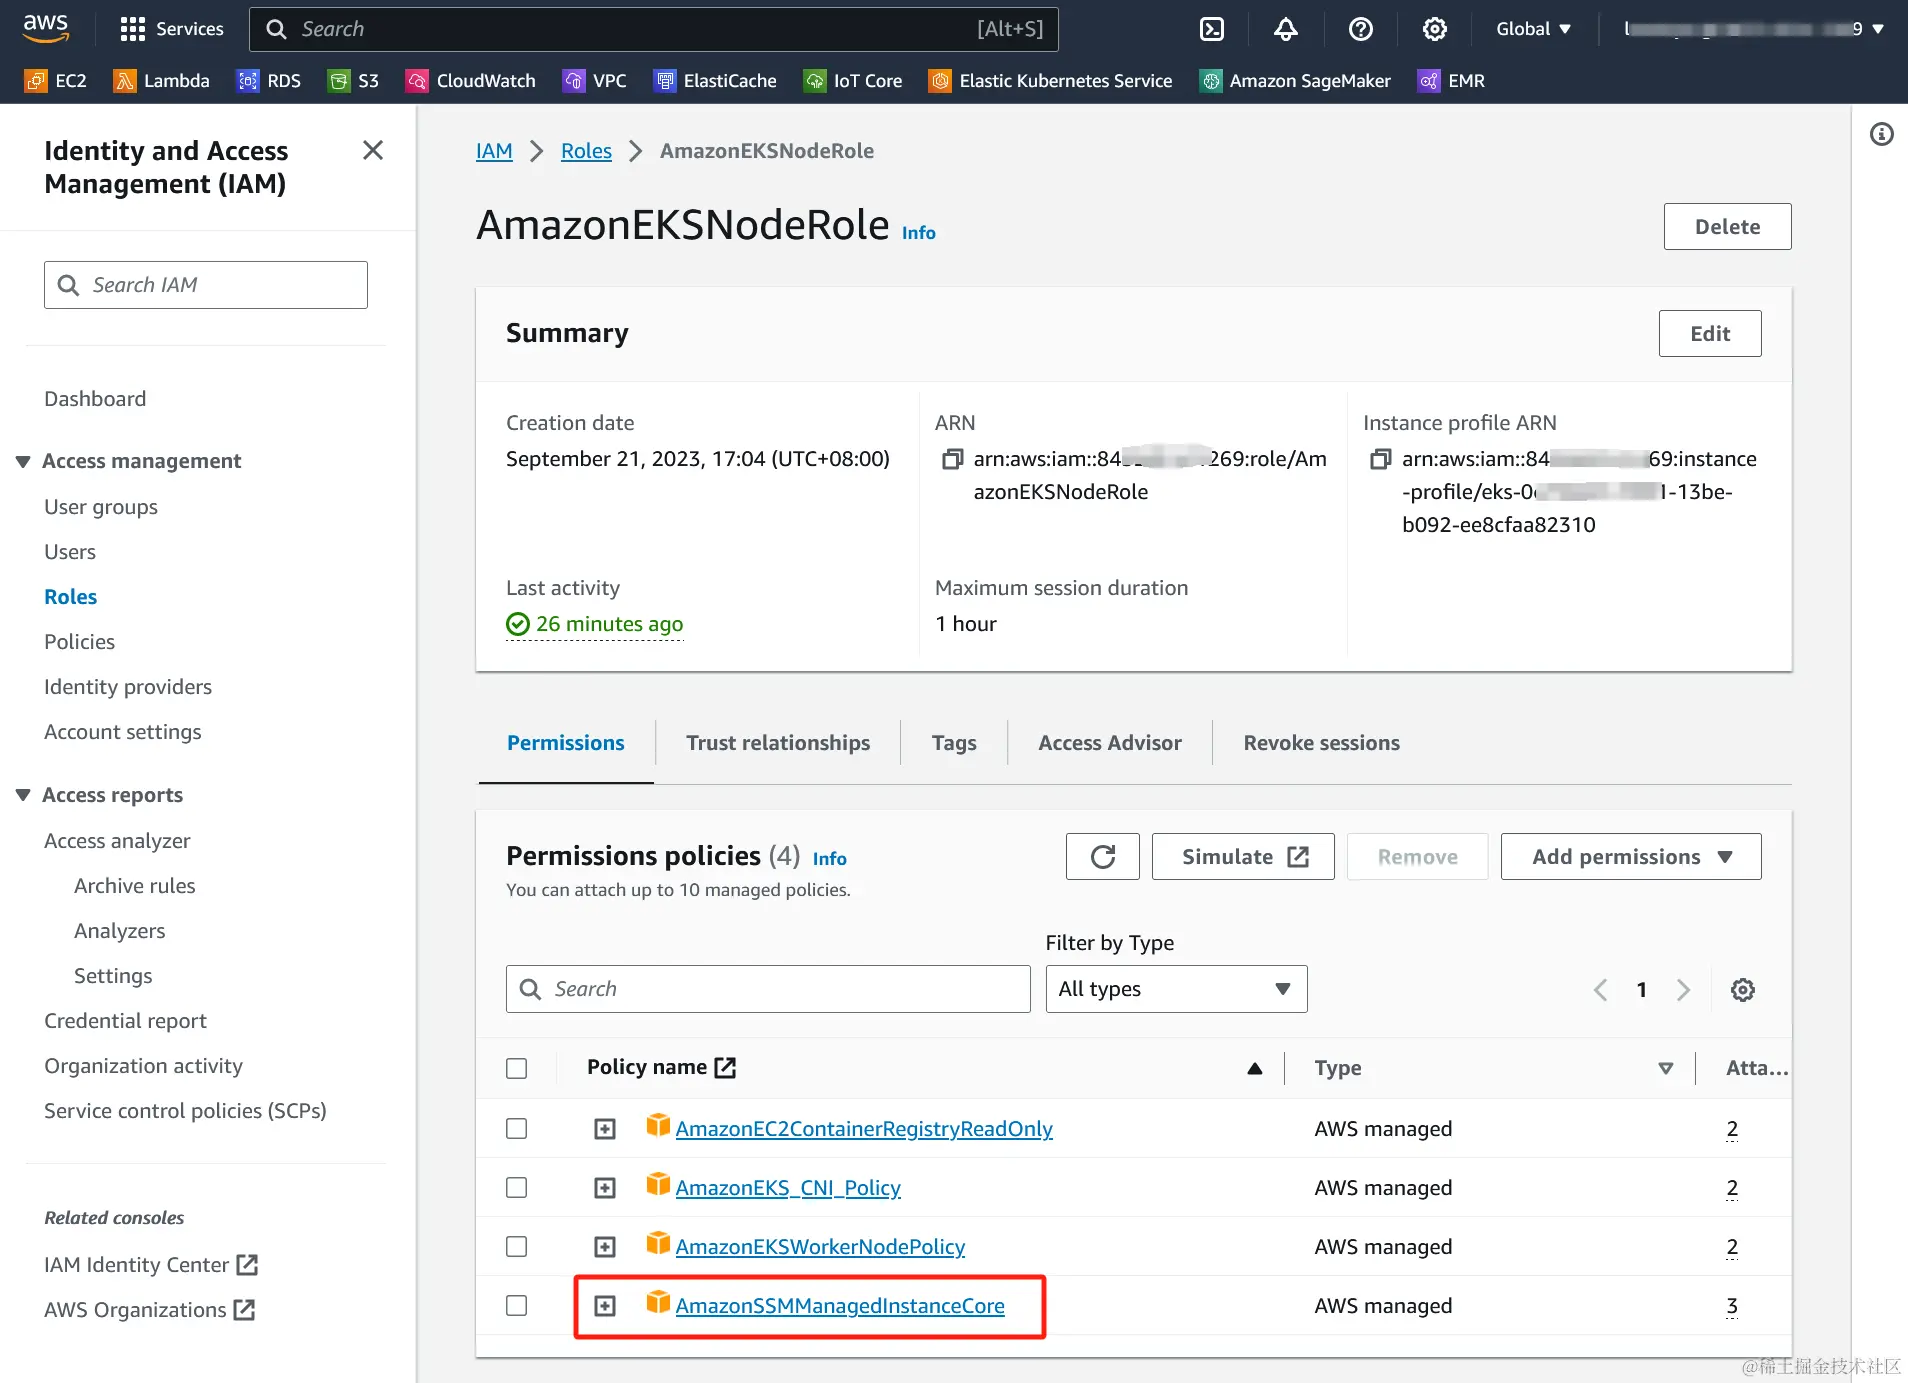Open the ElastiCache shortcut
This screenshot has width=1908, height=1383.
tap(715, 81)
